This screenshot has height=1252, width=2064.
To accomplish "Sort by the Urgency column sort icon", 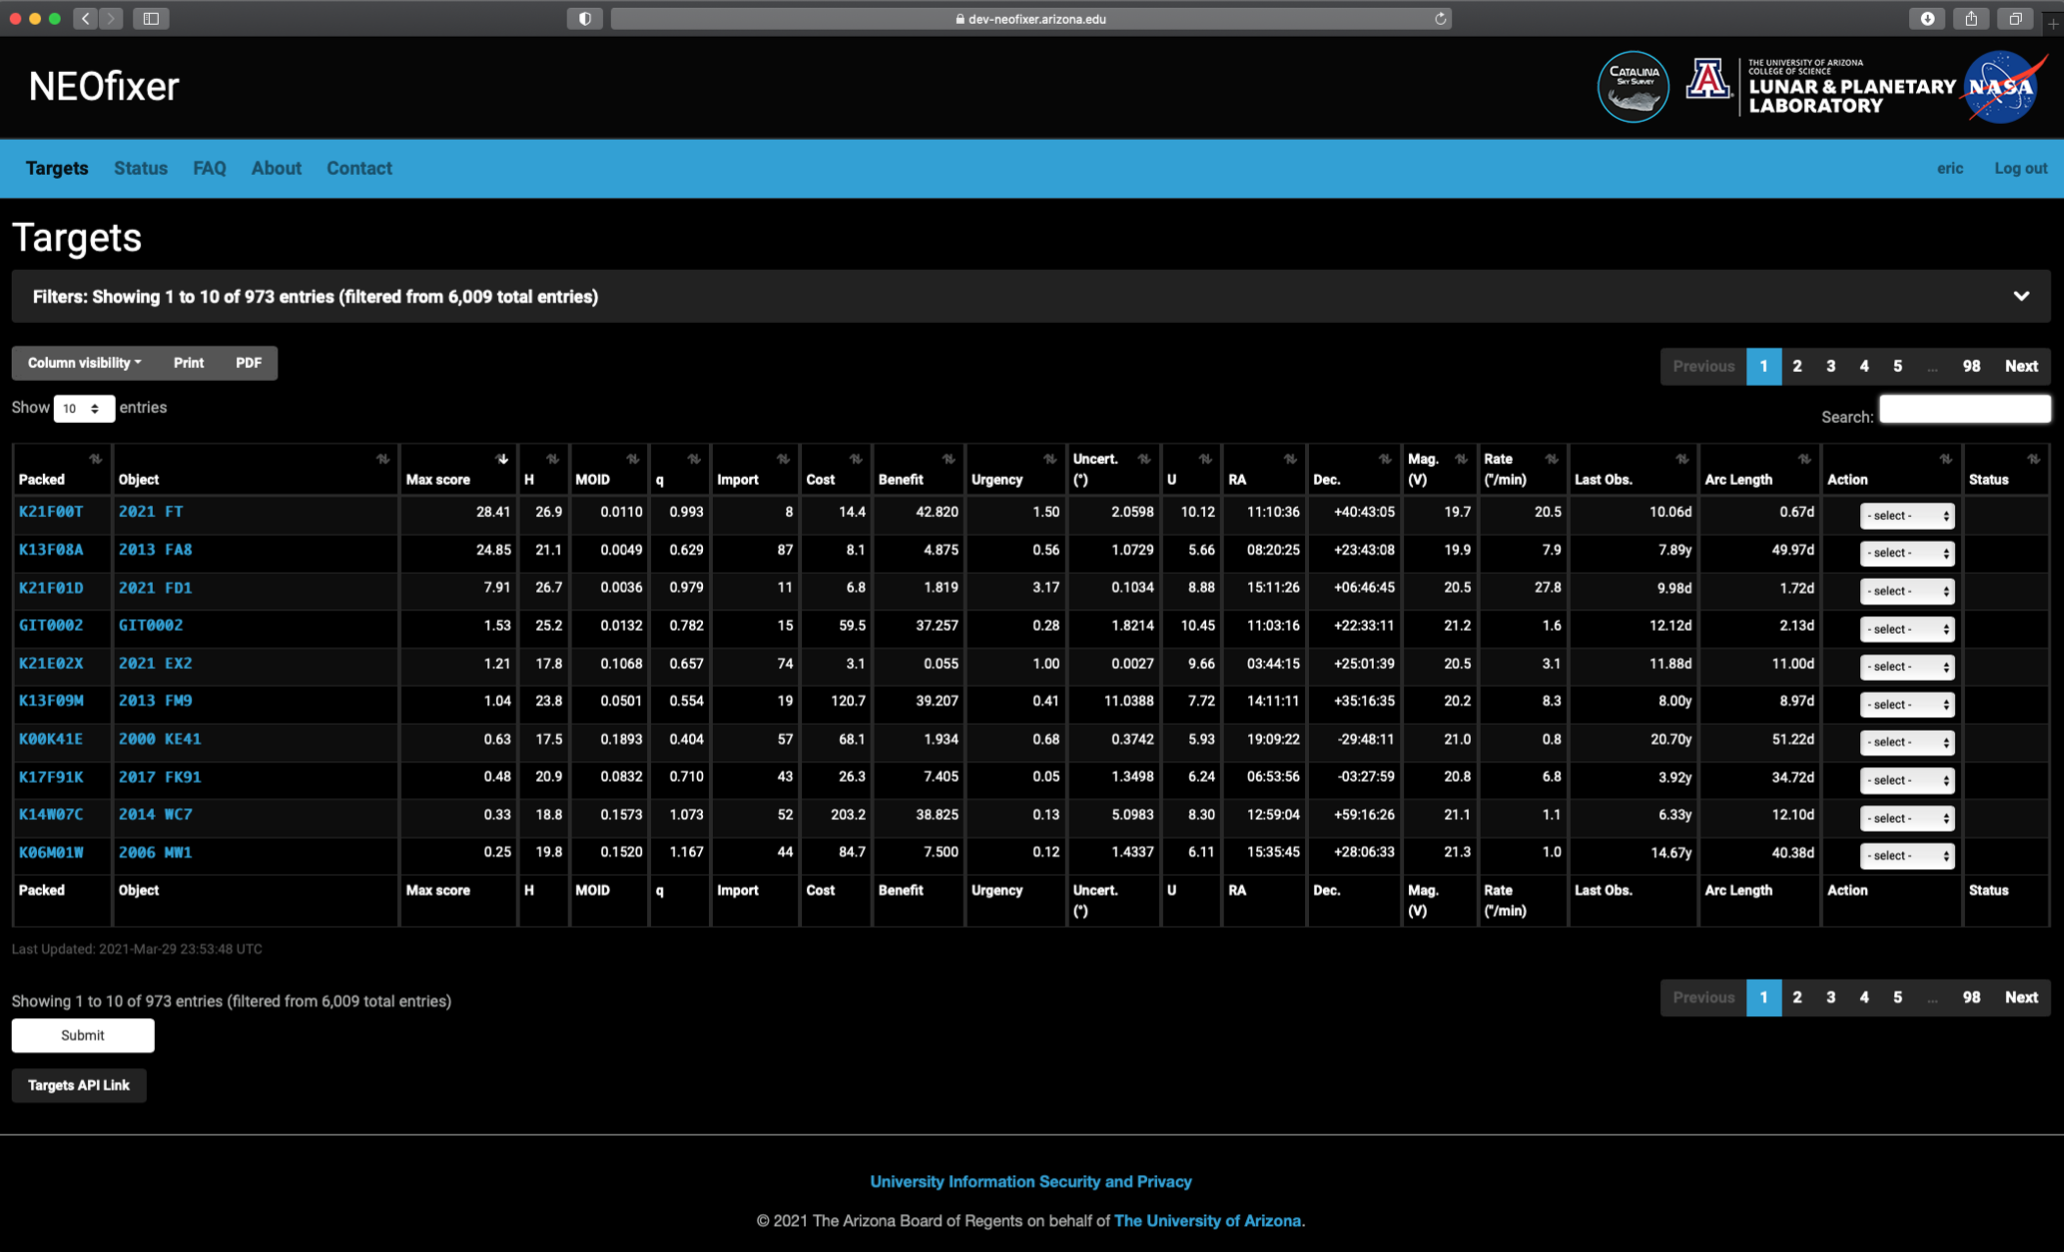I will coord(1050,459).
